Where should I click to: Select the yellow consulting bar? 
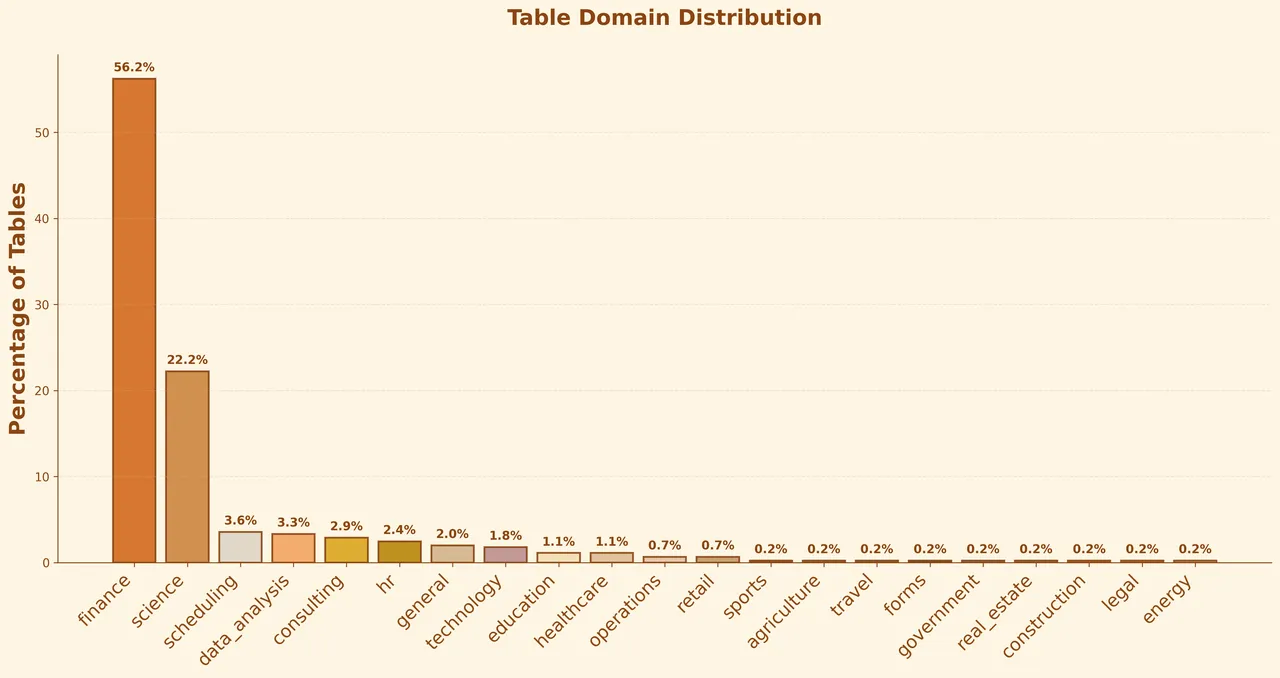pos(346,550)
